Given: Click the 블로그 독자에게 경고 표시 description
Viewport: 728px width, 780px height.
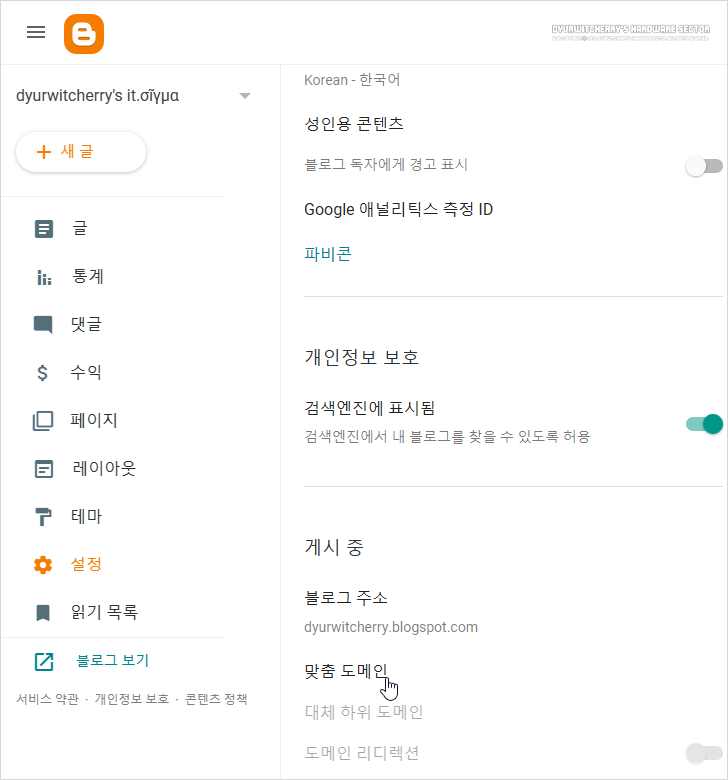Looking at the screenshot, I should click(x=386, y=165).
